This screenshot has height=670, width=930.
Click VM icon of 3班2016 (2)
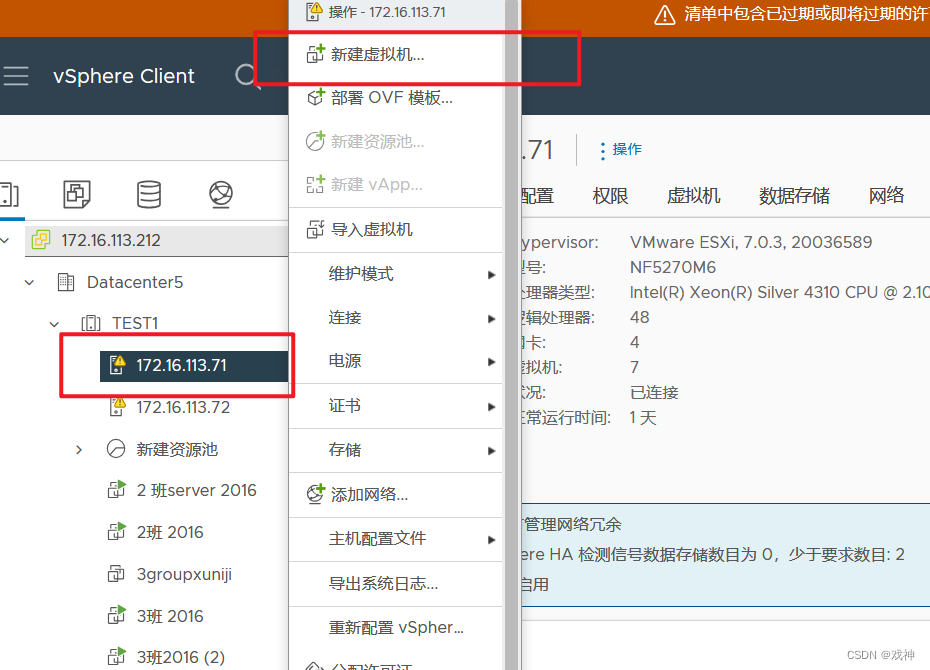click(x=117, y=657)
